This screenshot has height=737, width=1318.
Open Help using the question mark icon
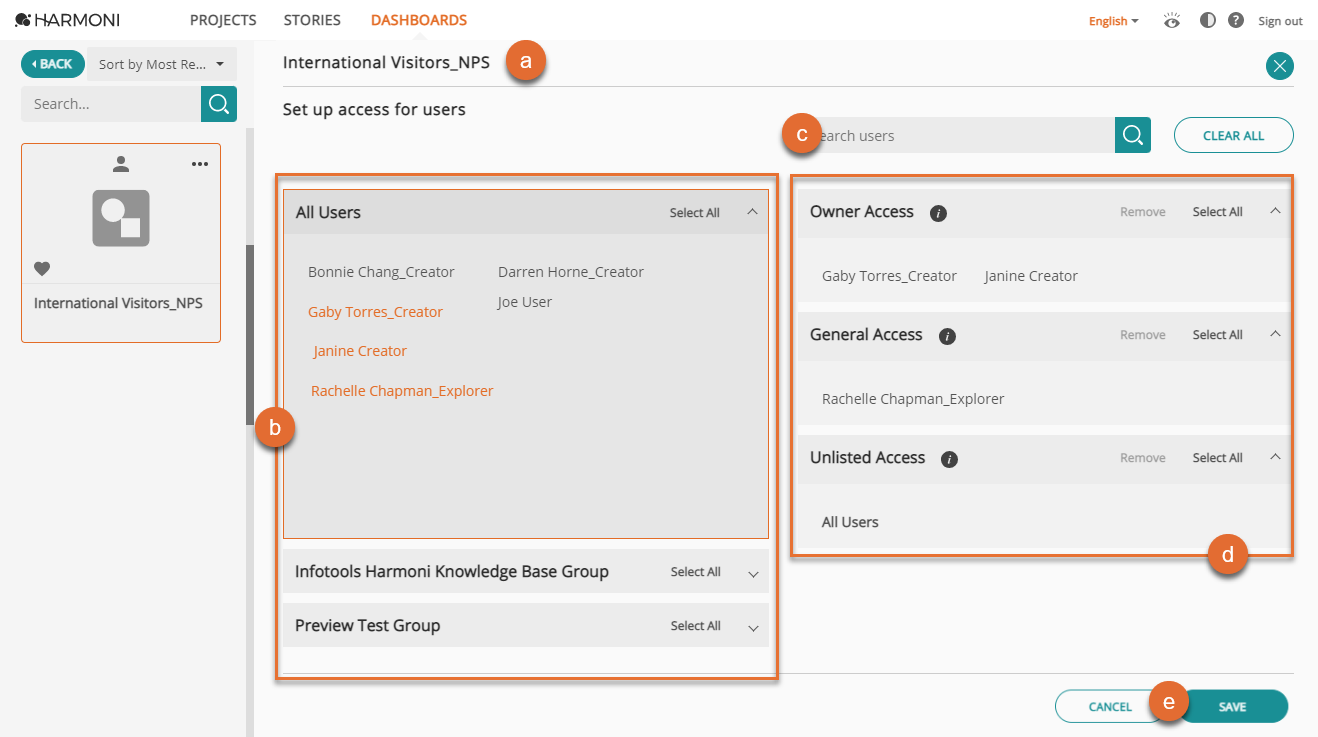[x=1237, y=19]
